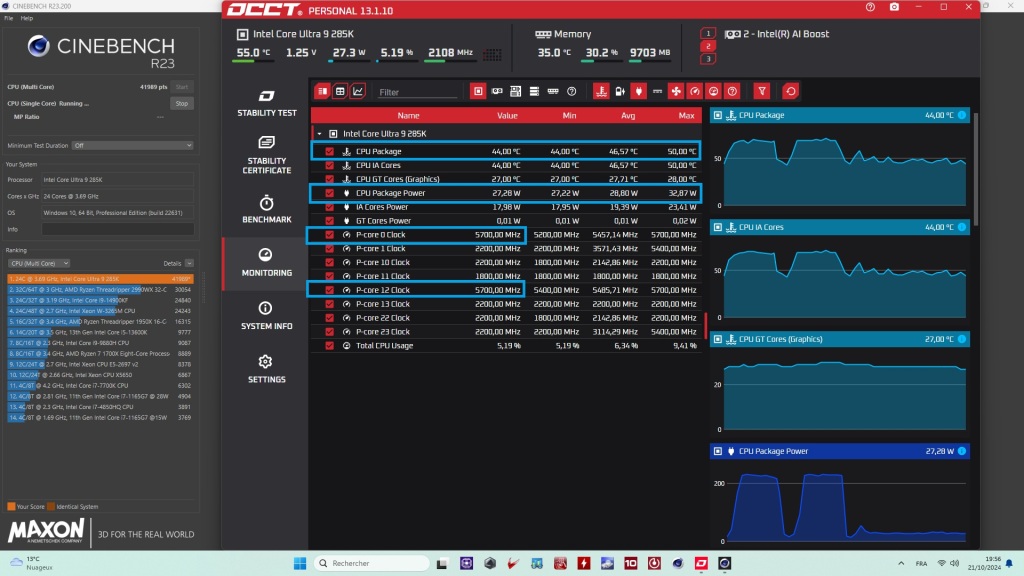1024x576 pixels.
Task: Uncheck the P-core 0 Clock checkbox
Action: pos(329,234)
